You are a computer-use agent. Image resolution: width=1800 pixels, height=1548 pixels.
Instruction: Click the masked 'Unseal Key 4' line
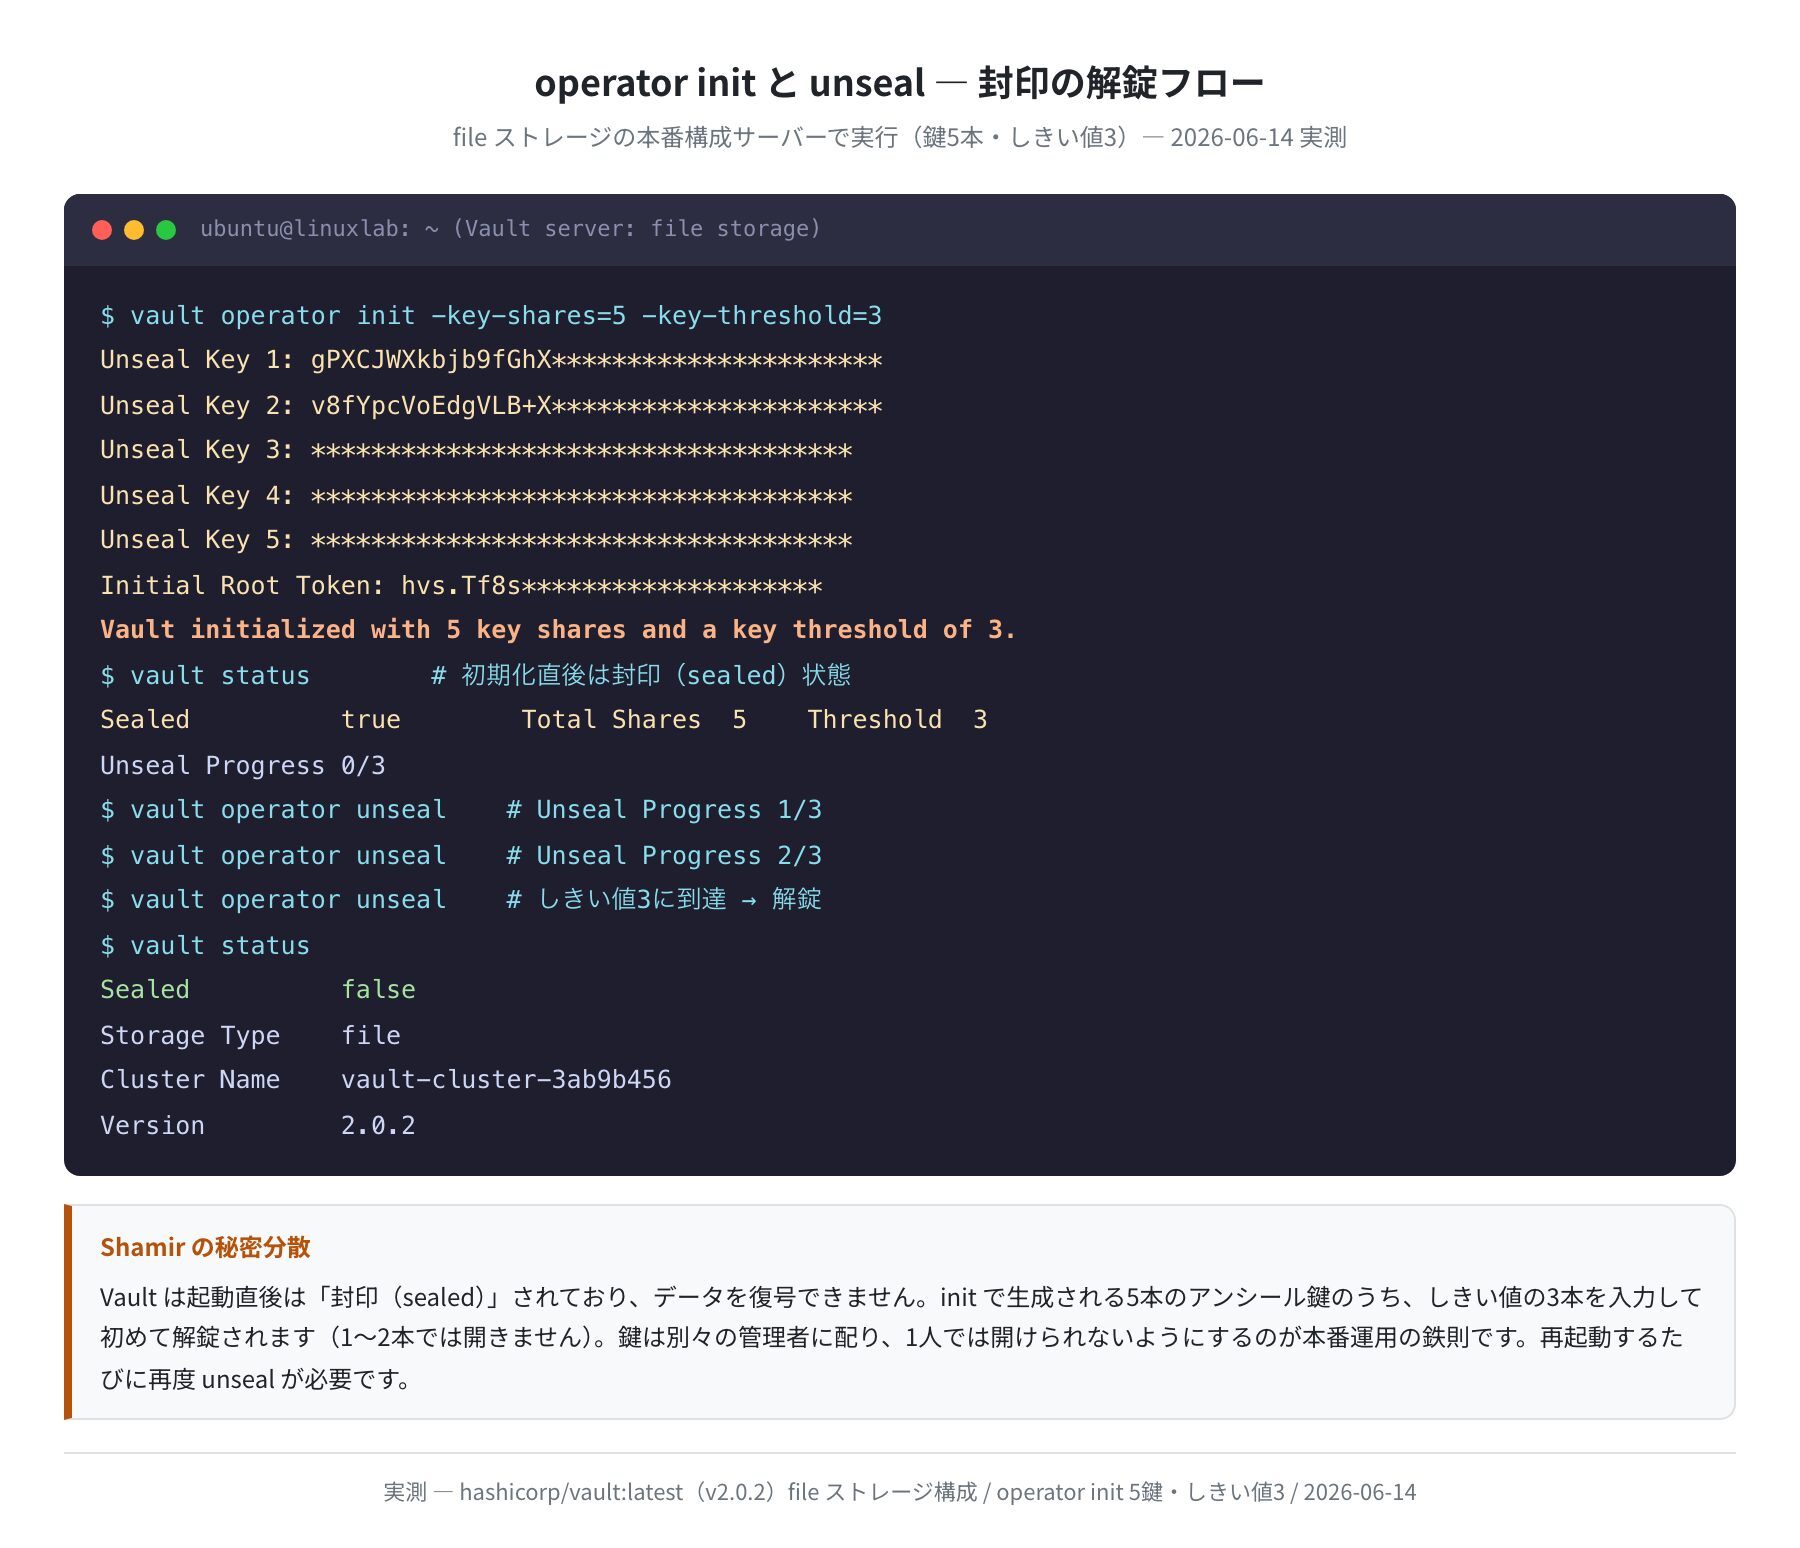(x=476, y=496)
